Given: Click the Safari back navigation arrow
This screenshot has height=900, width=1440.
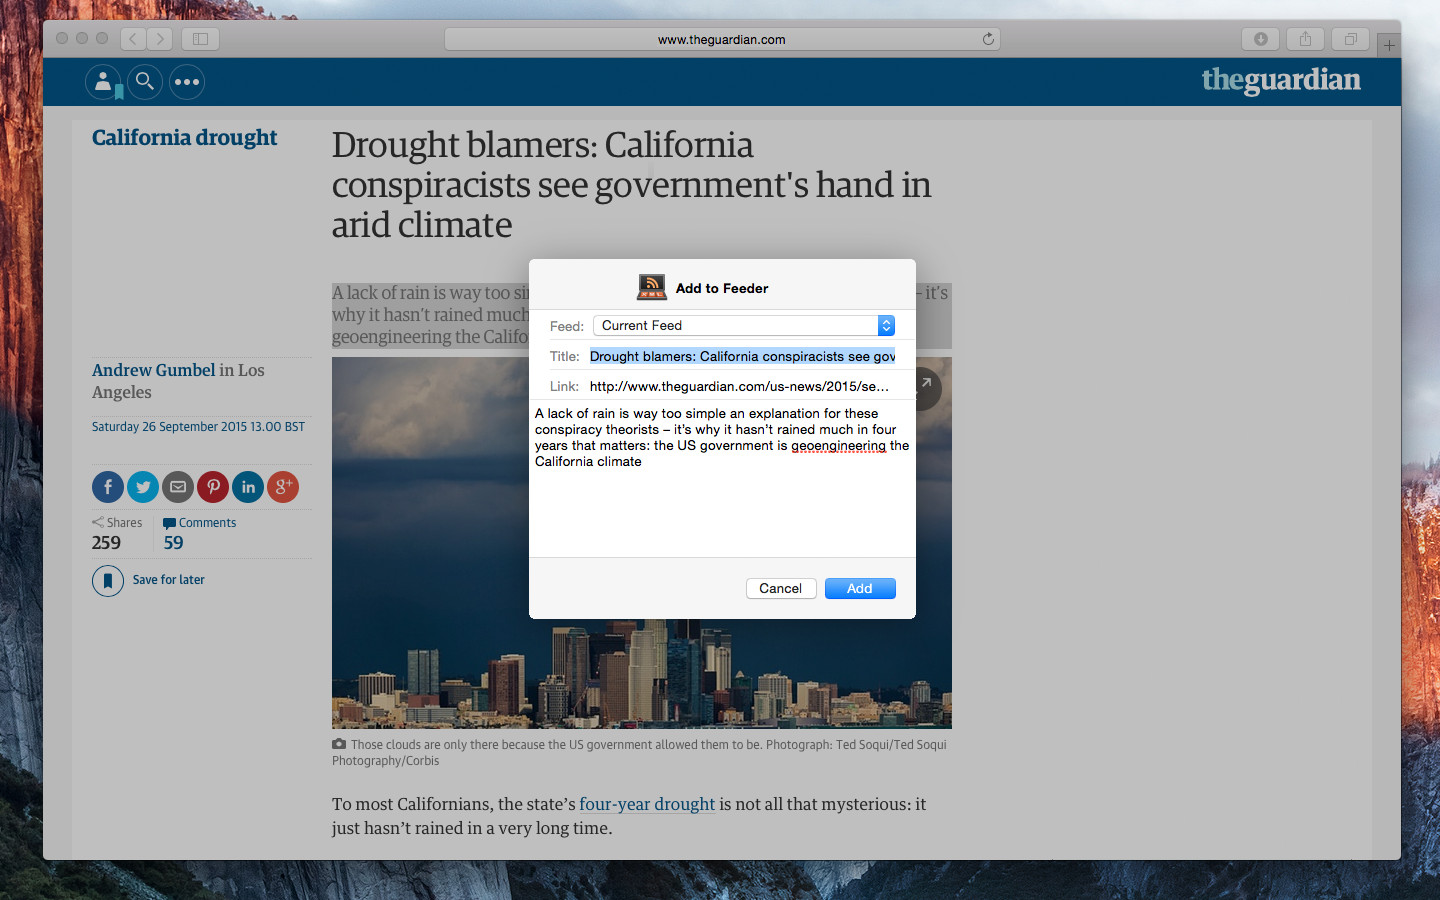Looking at the screenshot, I should click(133, 39).
